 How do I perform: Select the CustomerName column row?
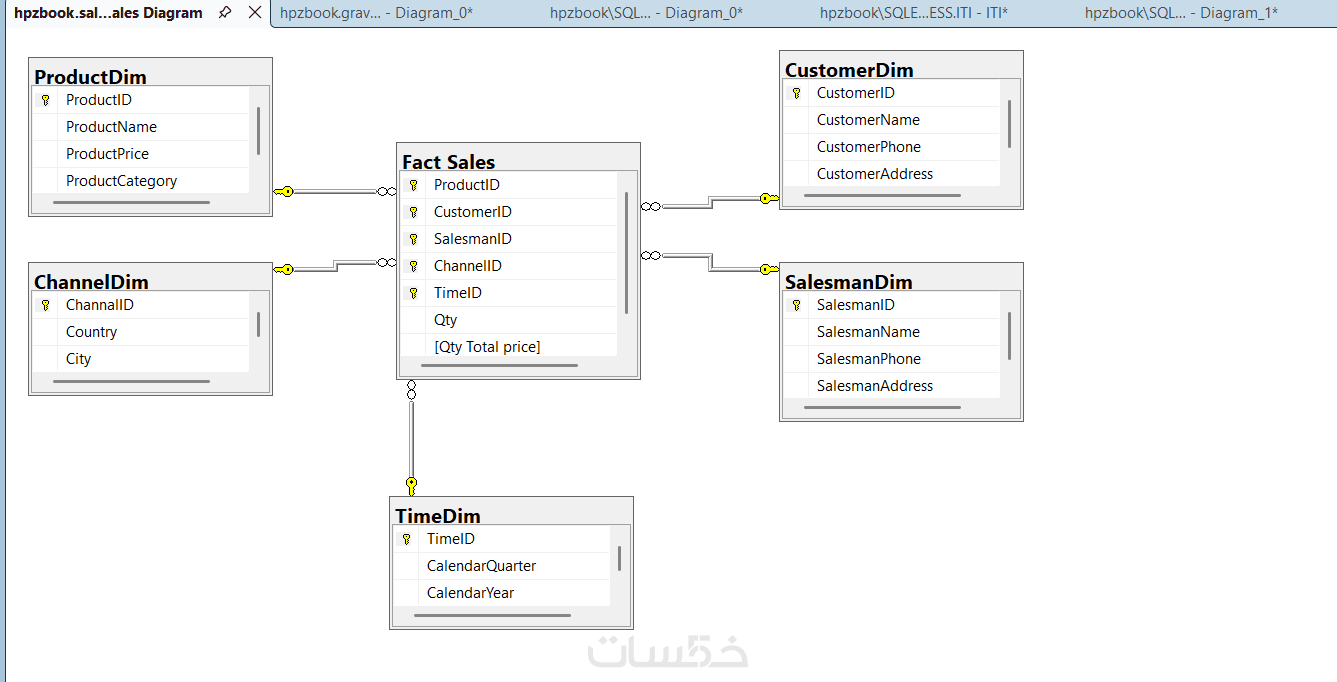[891, 120]
